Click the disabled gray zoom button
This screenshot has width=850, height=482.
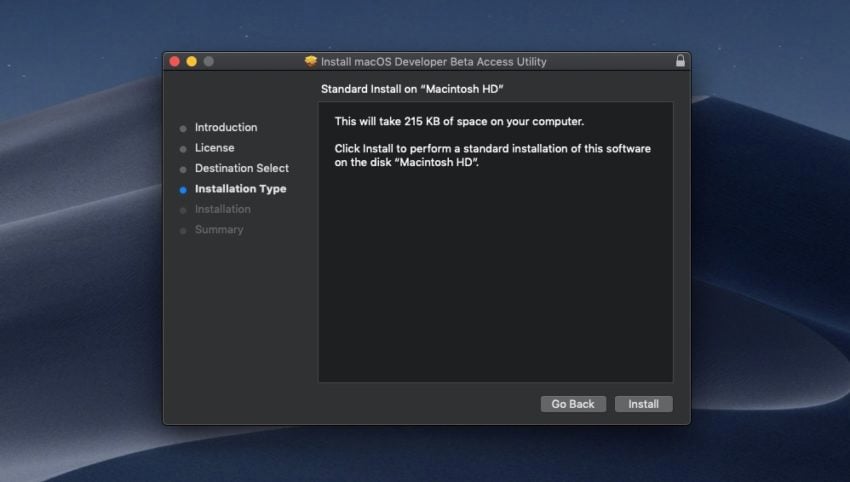(209, 61)
